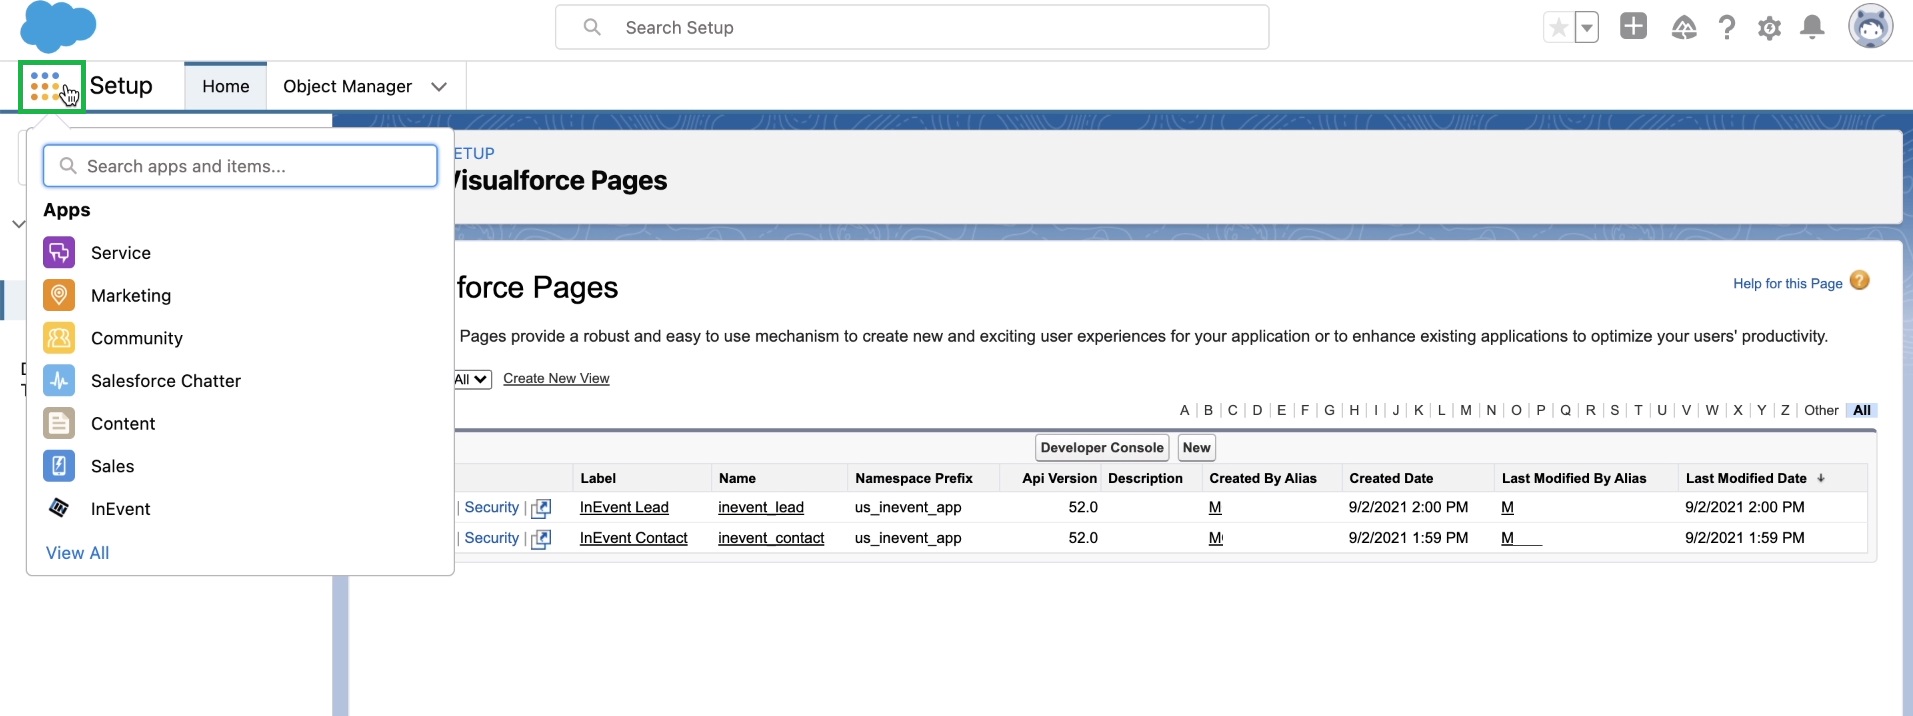Open the Trailhead guidance icon
Image resolution: width=1913 pixels, height=716 pixels.
1684,28
